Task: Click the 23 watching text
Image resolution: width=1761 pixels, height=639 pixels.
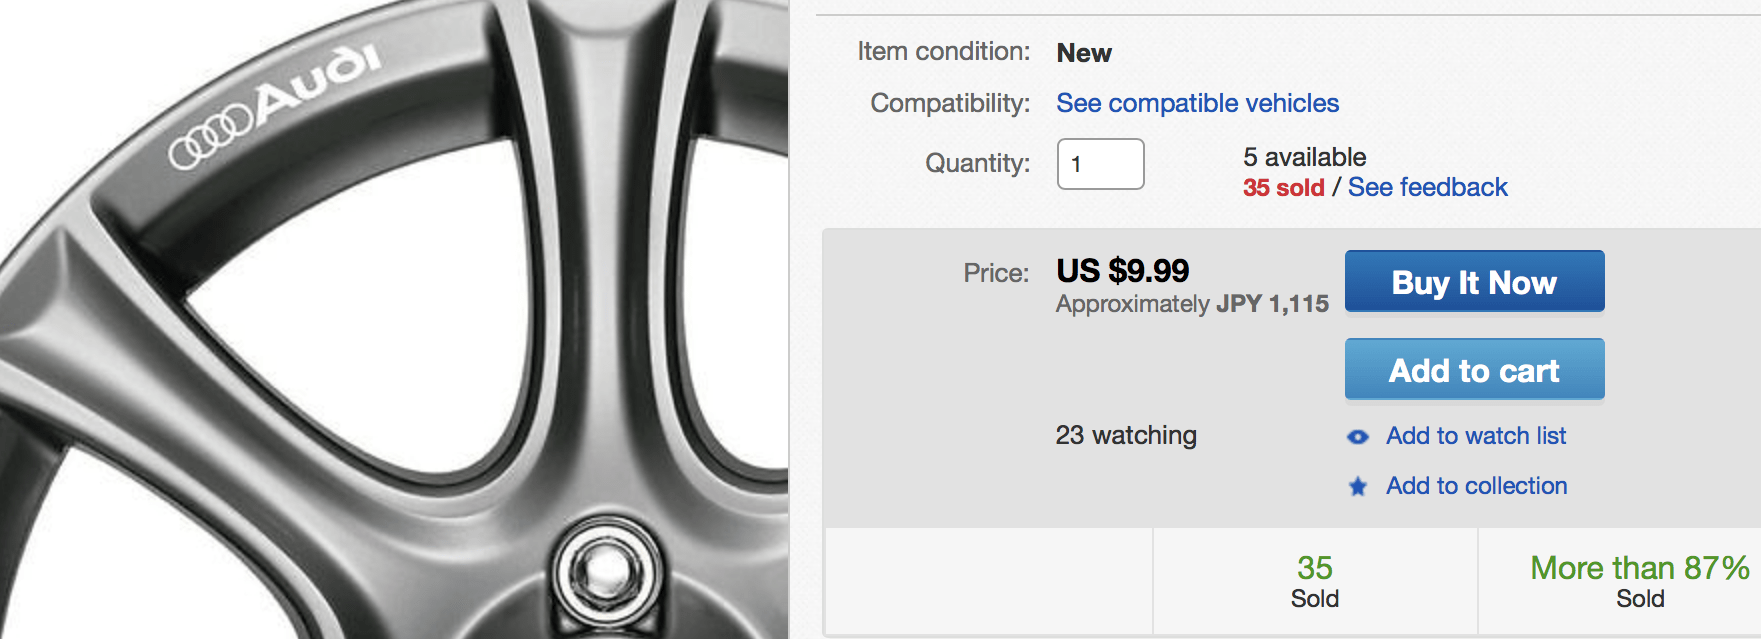Action: [1126, 435]
